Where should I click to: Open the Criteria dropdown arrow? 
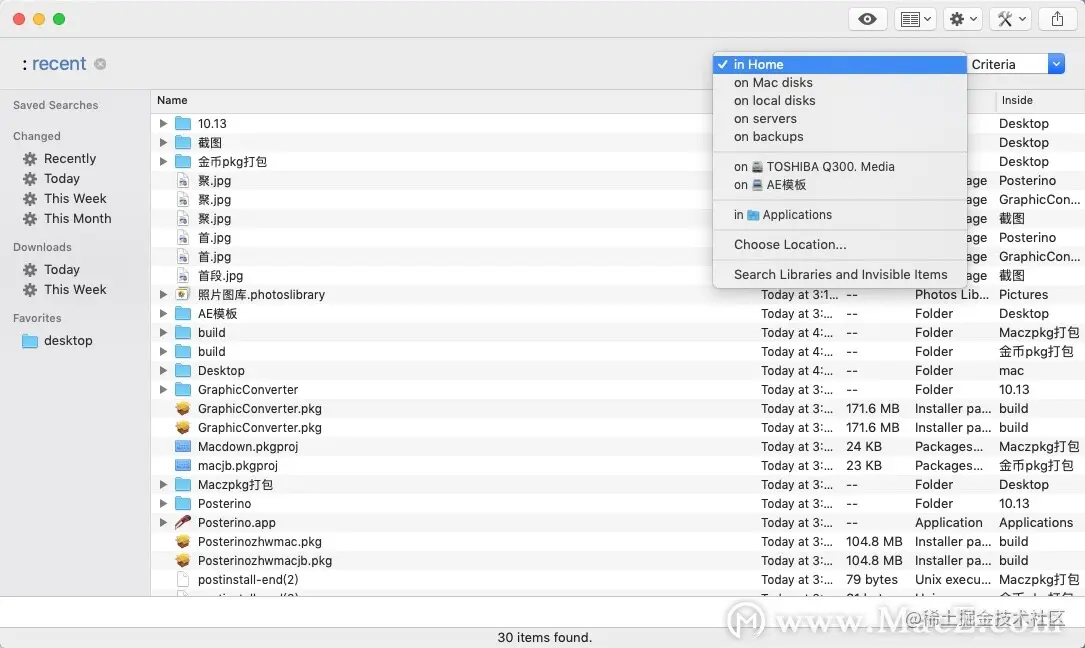click(x=1056, y=64)
